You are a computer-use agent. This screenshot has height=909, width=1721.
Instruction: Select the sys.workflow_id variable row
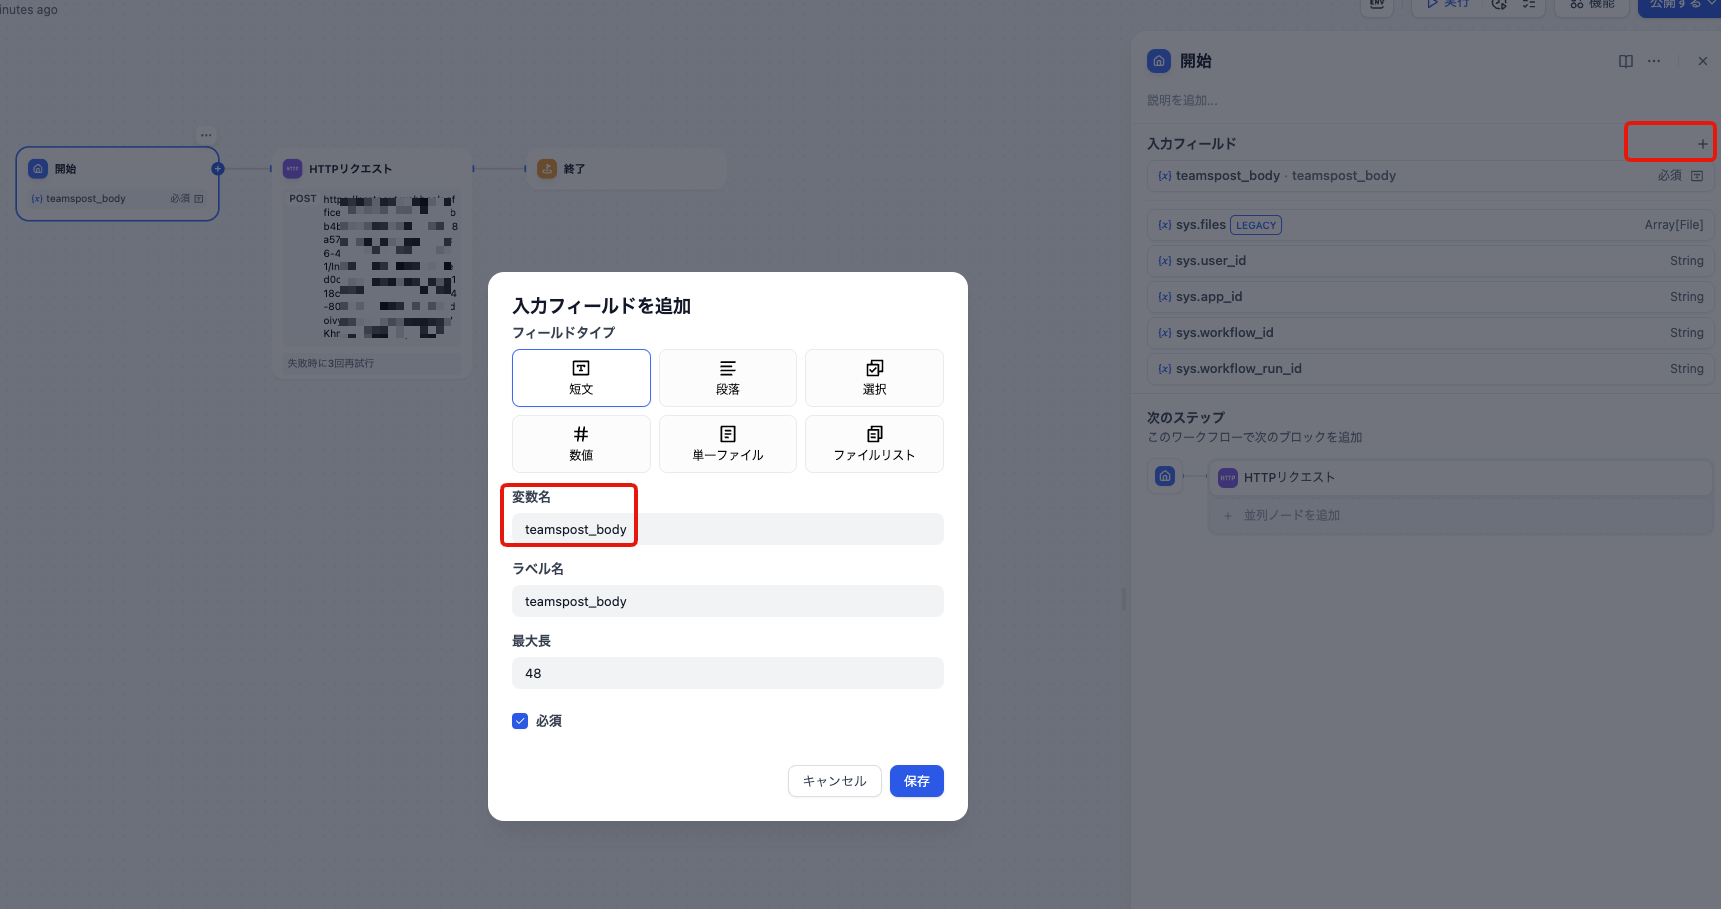[x=1430, y=333]
